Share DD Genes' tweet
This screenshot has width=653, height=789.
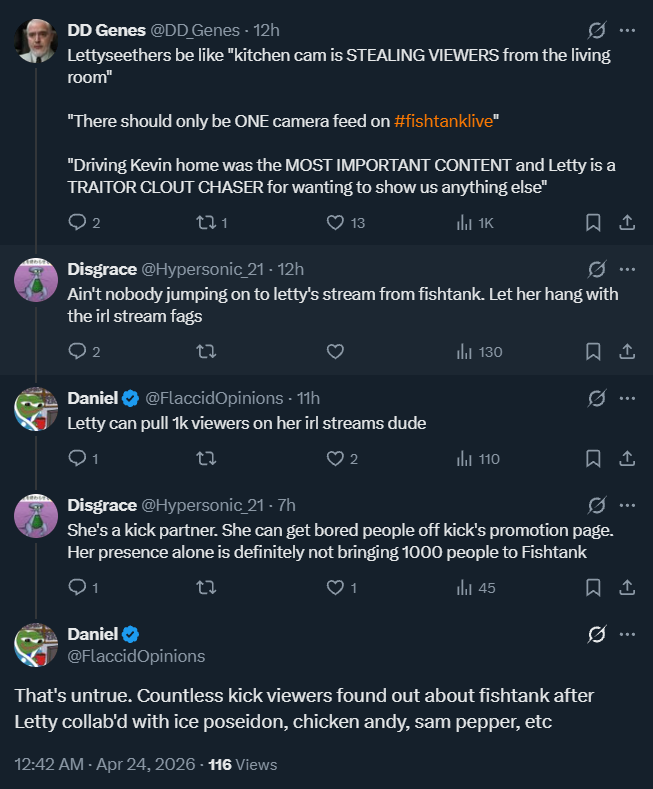627,222
